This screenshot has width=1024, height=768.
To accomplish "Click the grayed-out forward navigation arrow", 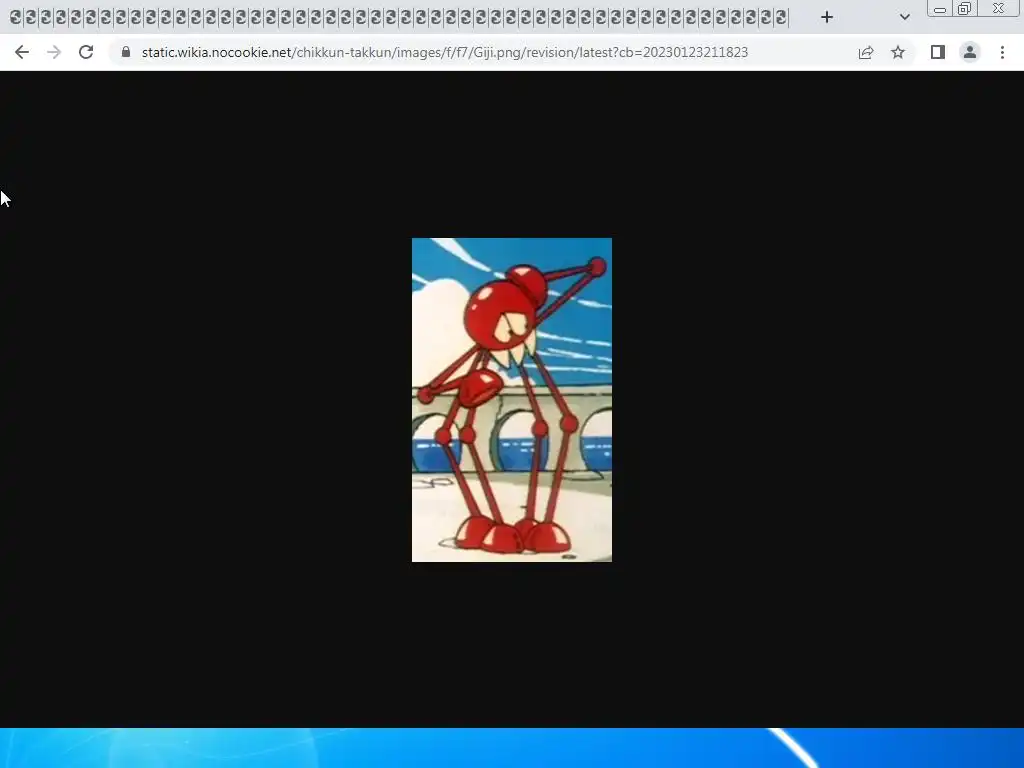I will point(54,52).
